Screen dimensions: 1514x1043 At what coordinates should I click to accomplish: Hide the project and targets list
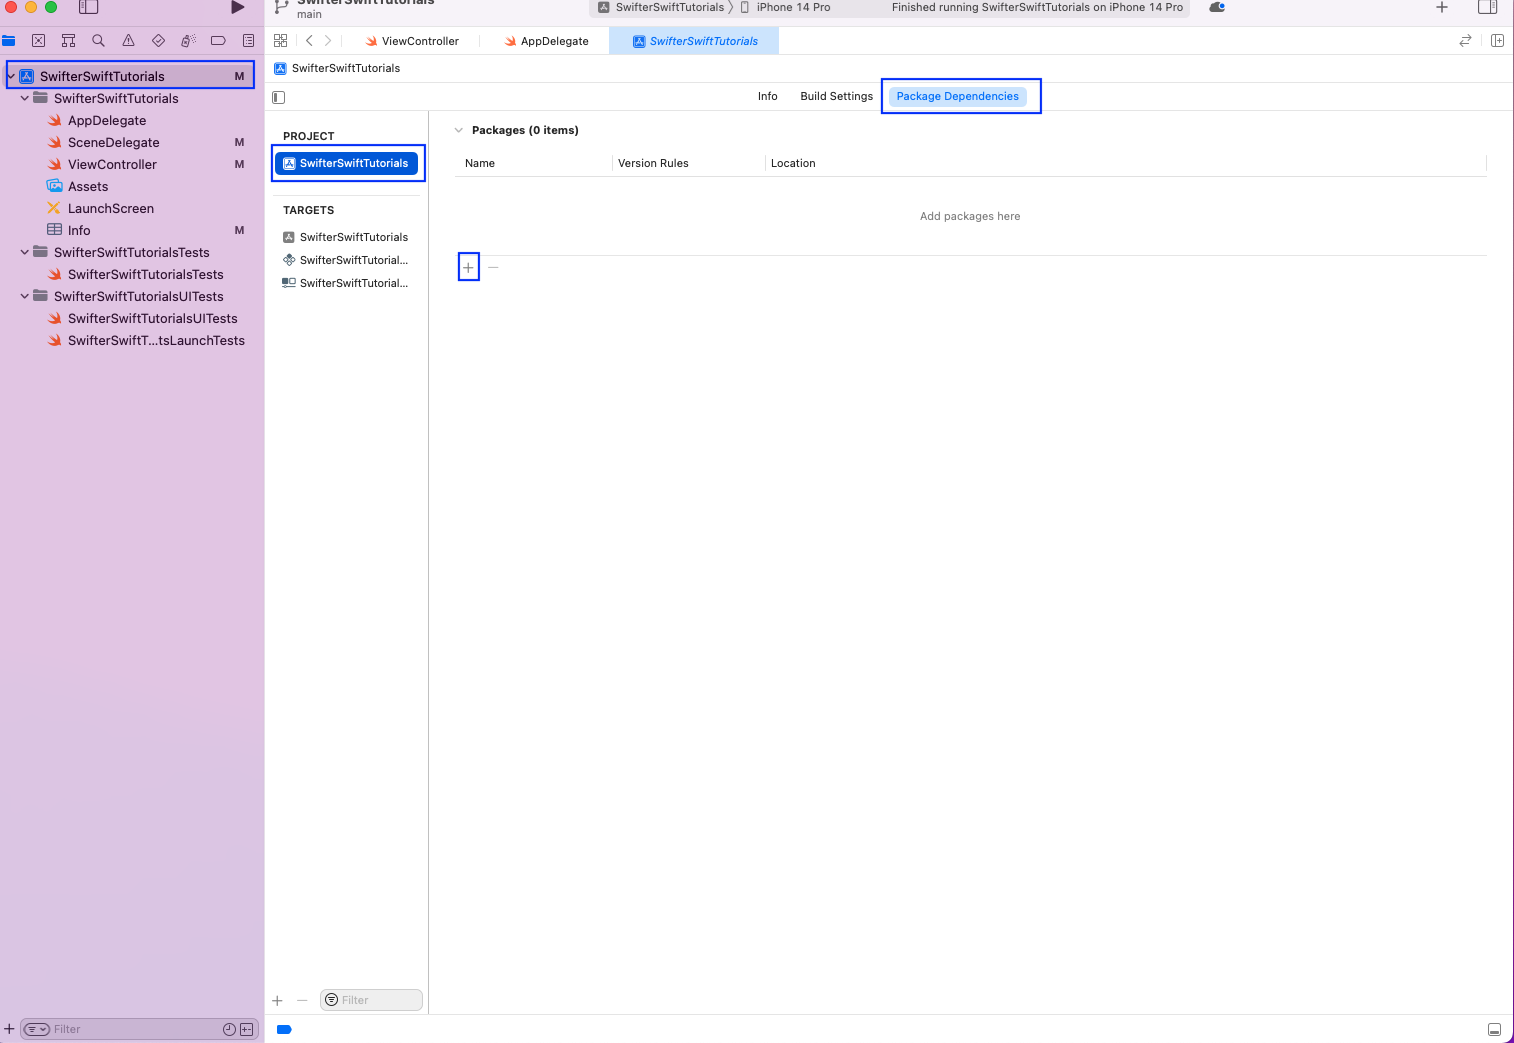pos(279,97)
